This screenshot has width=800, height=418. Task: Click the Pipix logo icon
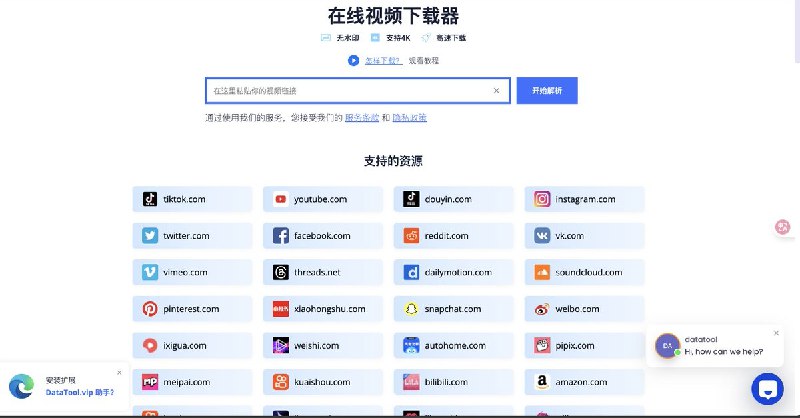(542, 346)
